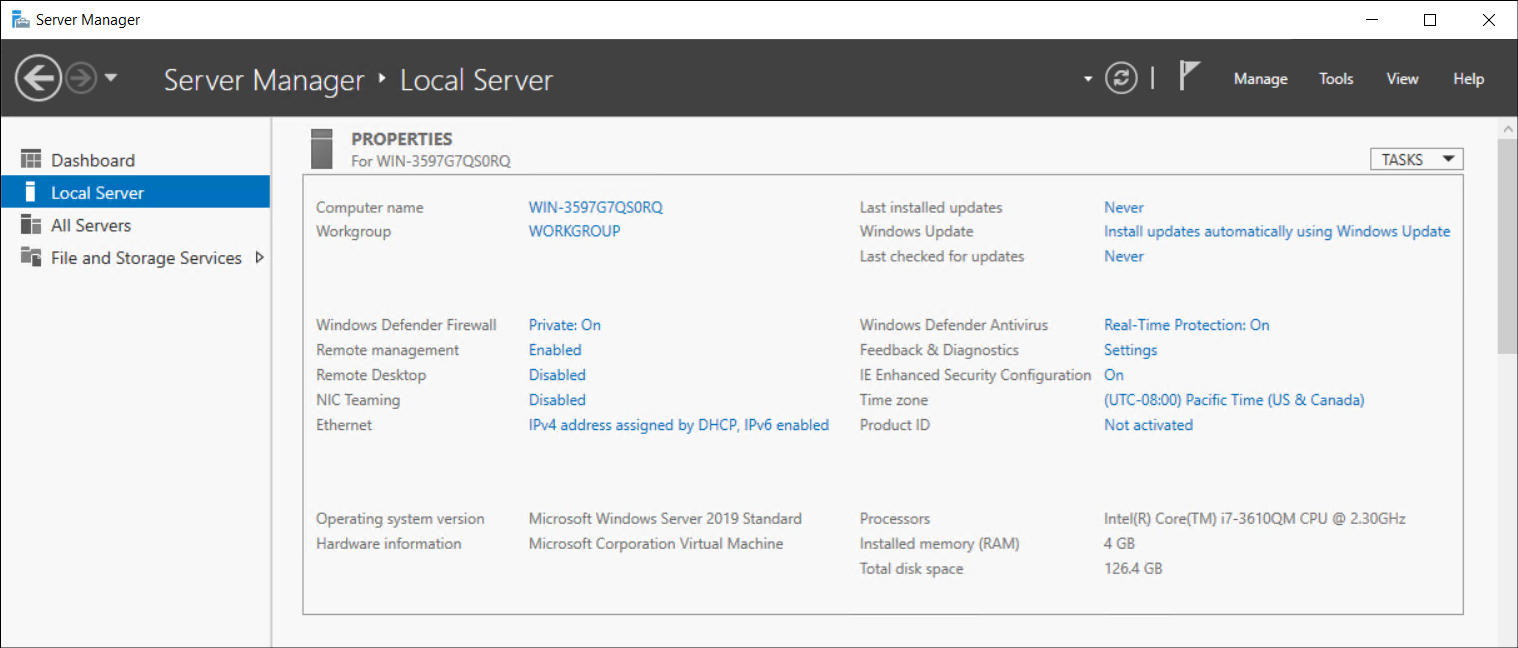Minimize the Server Manager window
The width and height of the screenshot is (1518, 648).
click(x=1373, y=20)
